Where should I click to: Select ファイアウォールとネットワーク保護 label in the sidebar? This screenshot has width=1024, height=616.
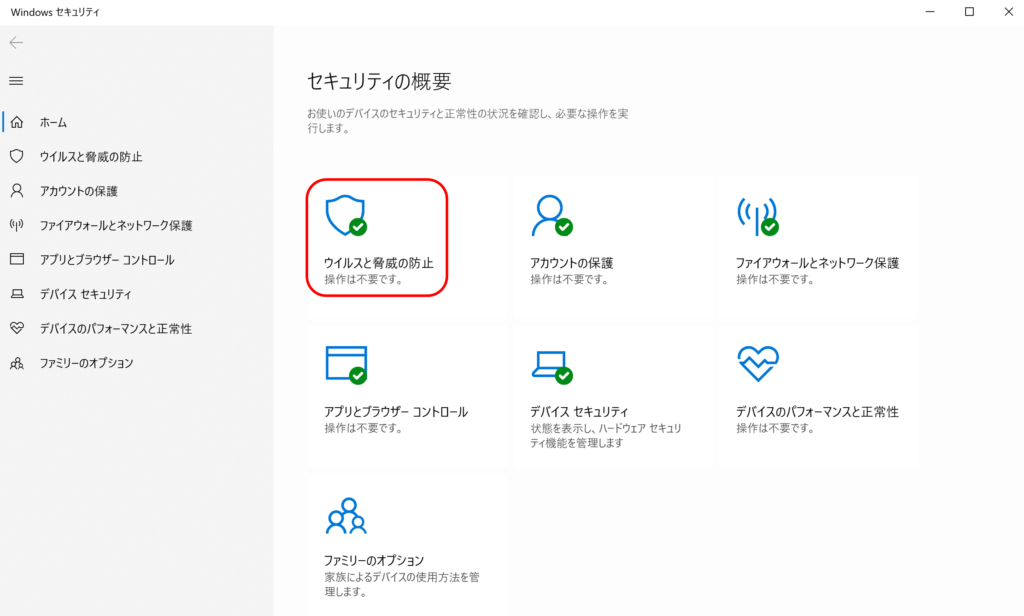(116, 225)
